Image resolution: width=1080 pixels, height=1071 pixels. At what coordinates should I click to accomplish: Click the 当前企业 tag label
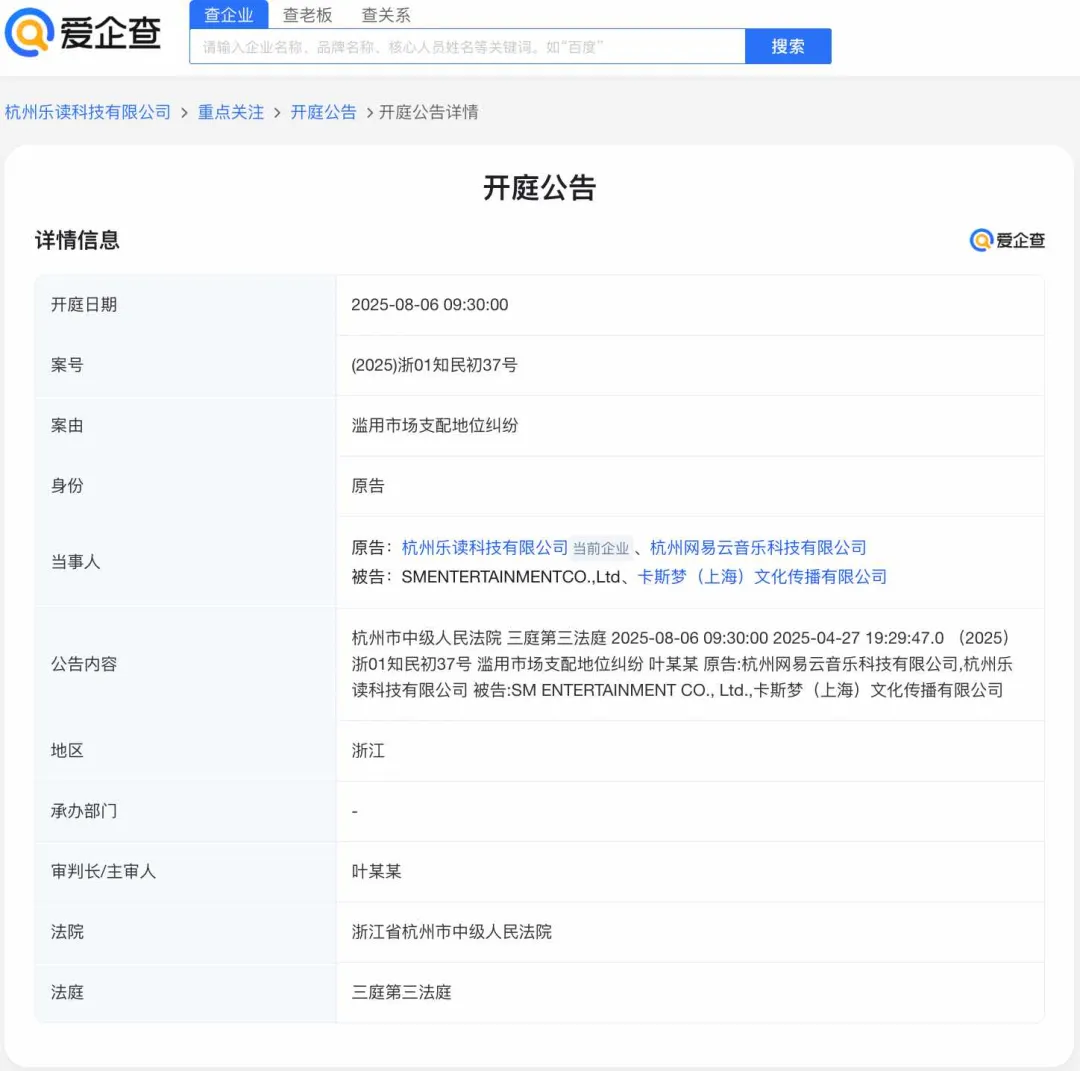pos(601,549)
